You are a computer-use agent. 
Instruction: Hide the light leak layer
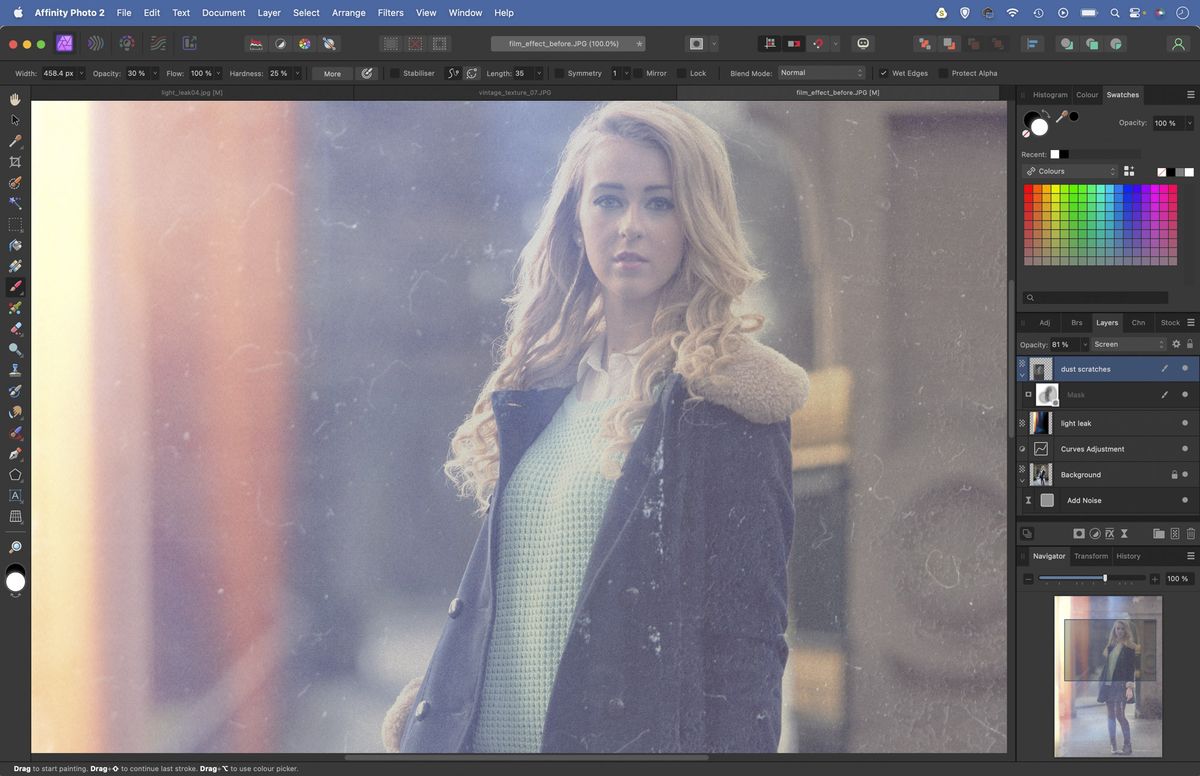(x=1185, y=423)
